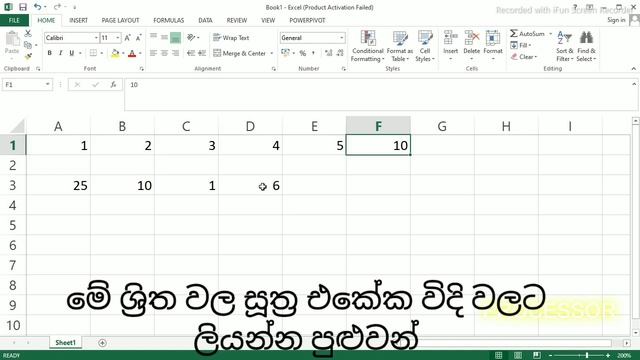Click the Increase Indent icon
640x360 pixels.
[202, 53]
